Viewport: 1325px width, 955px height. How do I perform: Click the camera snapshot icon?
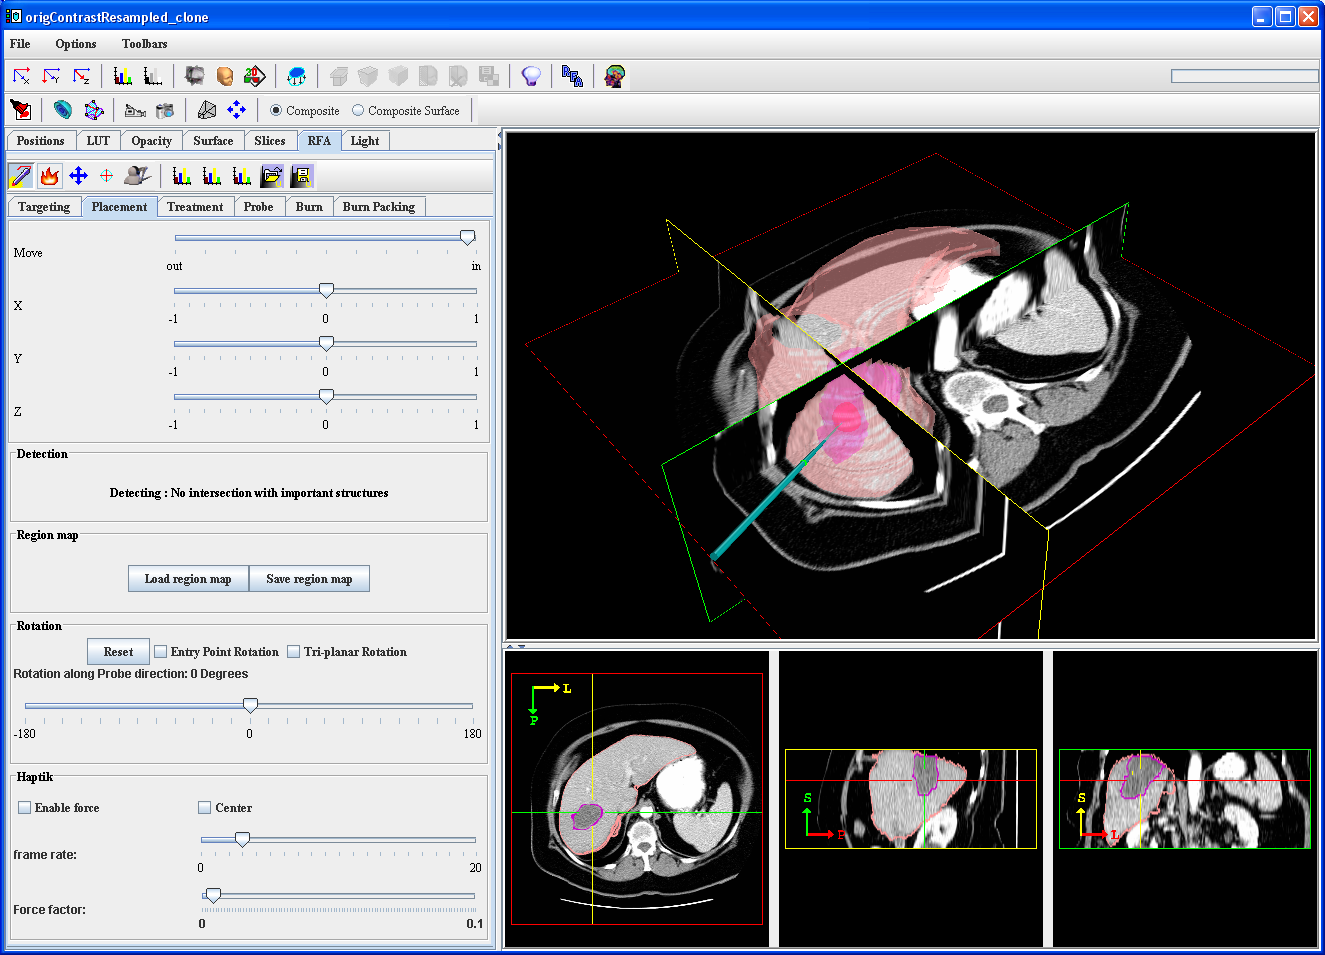165,110
